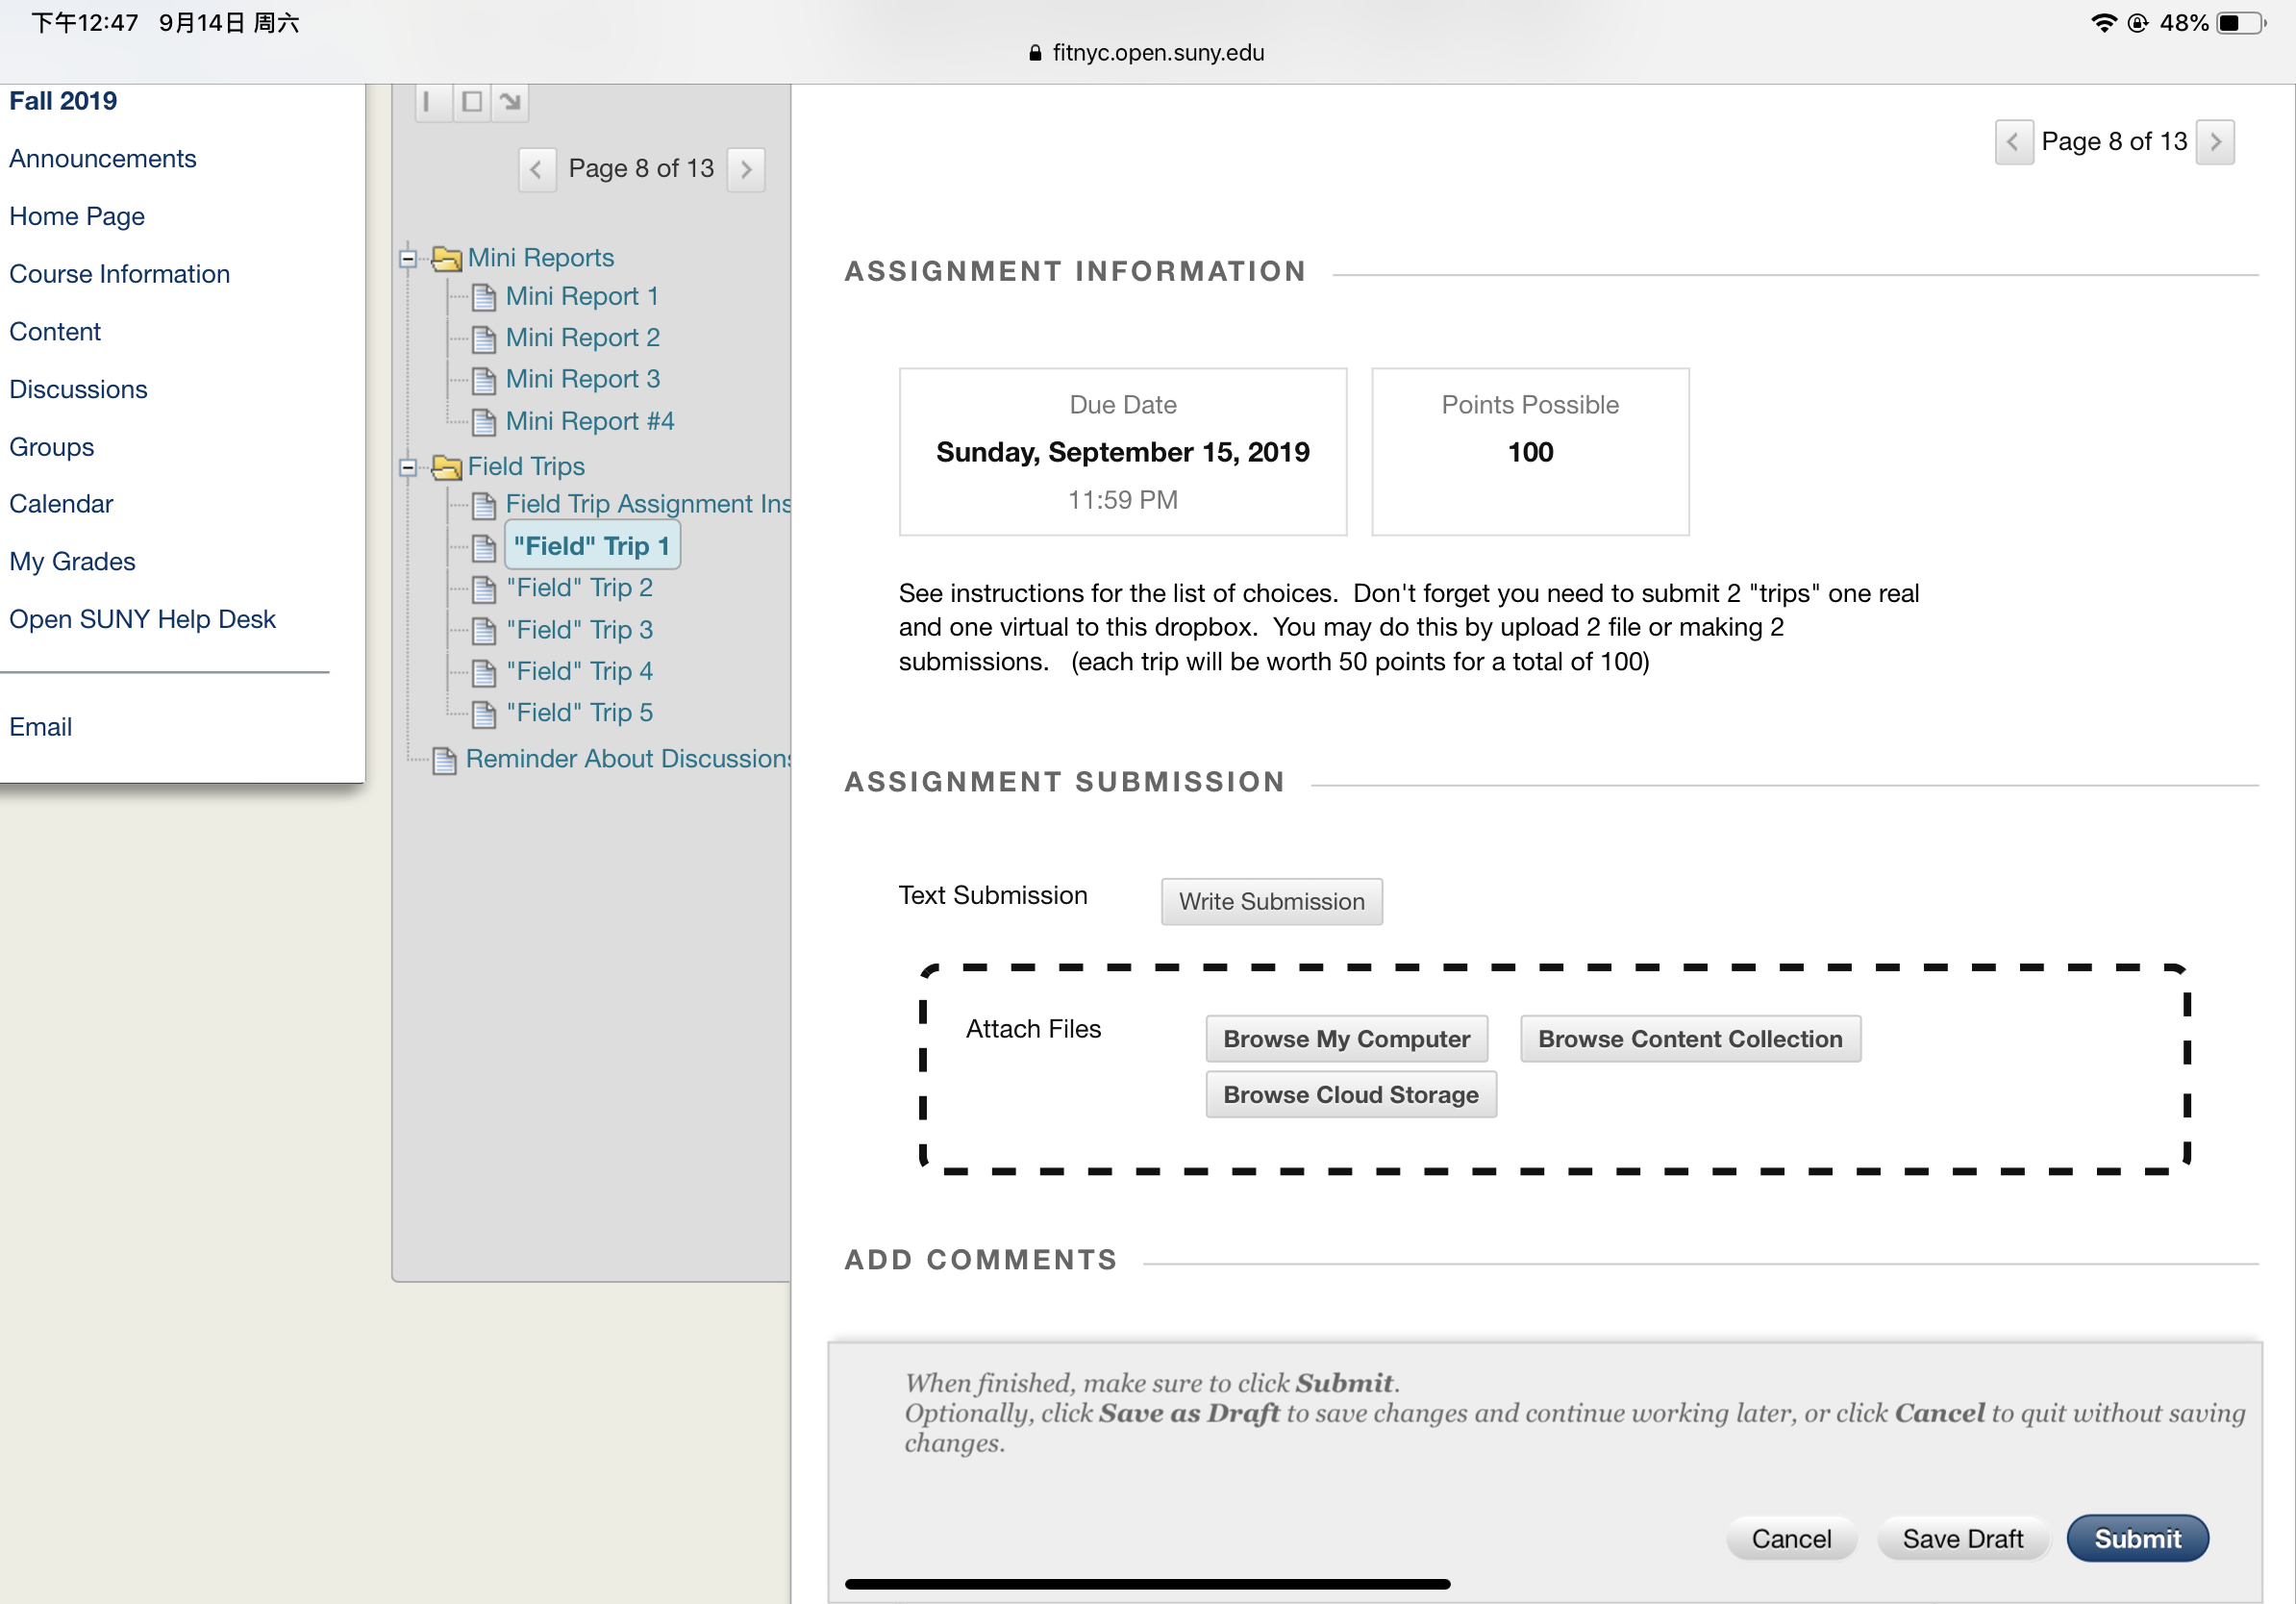Open "Field" Trip 2 in the tree
Image resolution: width=2296 pixels, height=1604 pixels.
[x=579, y=588]
